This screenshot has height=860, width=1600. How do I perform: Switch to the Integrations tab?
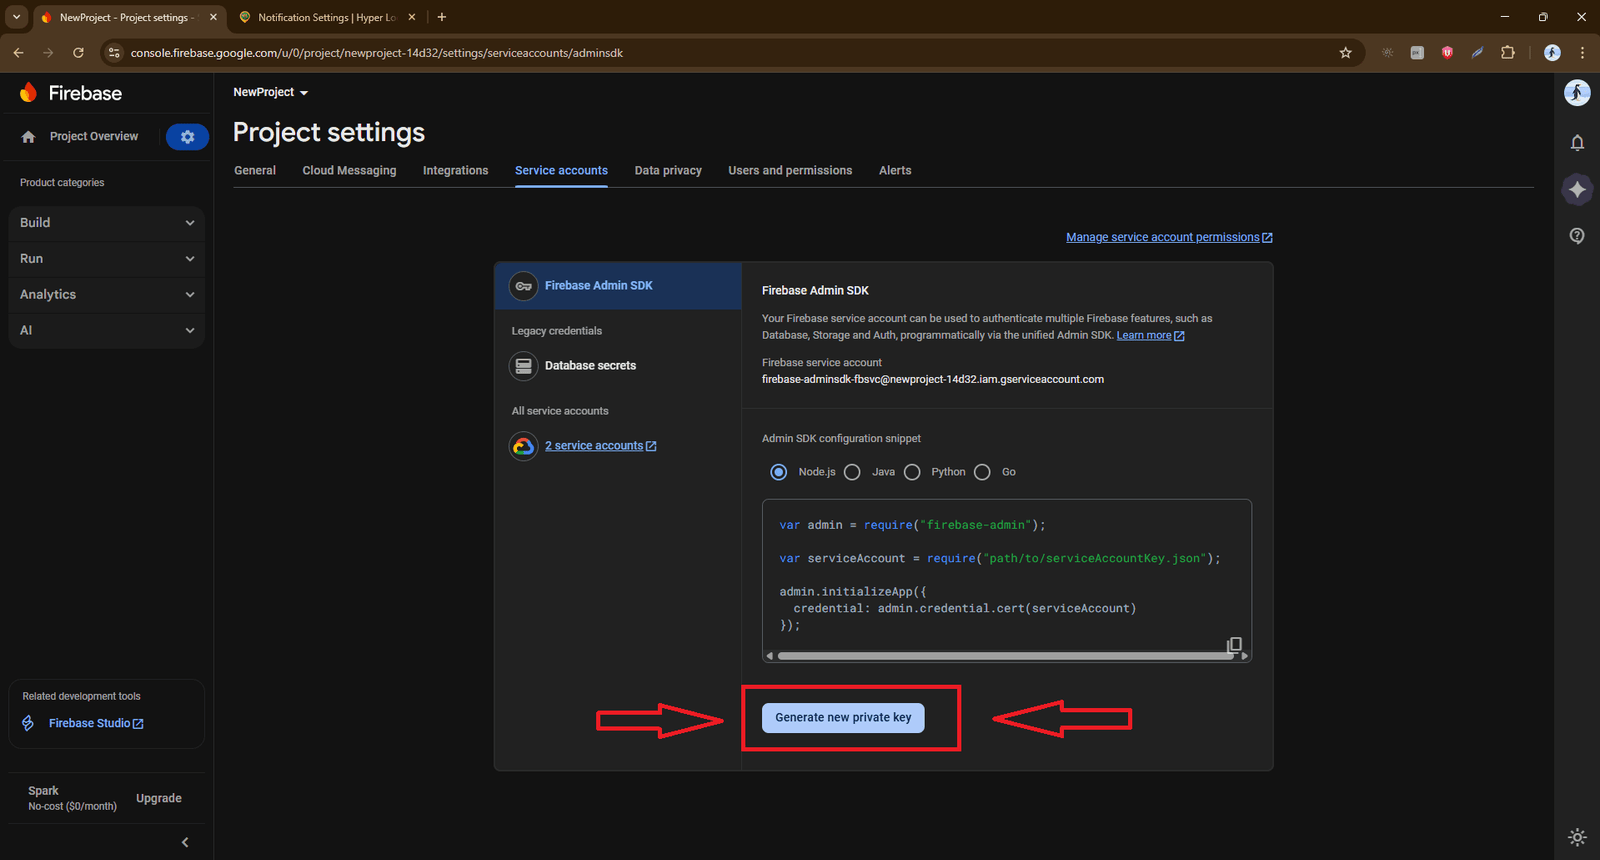pyautogui.click(x=455, y=171)
